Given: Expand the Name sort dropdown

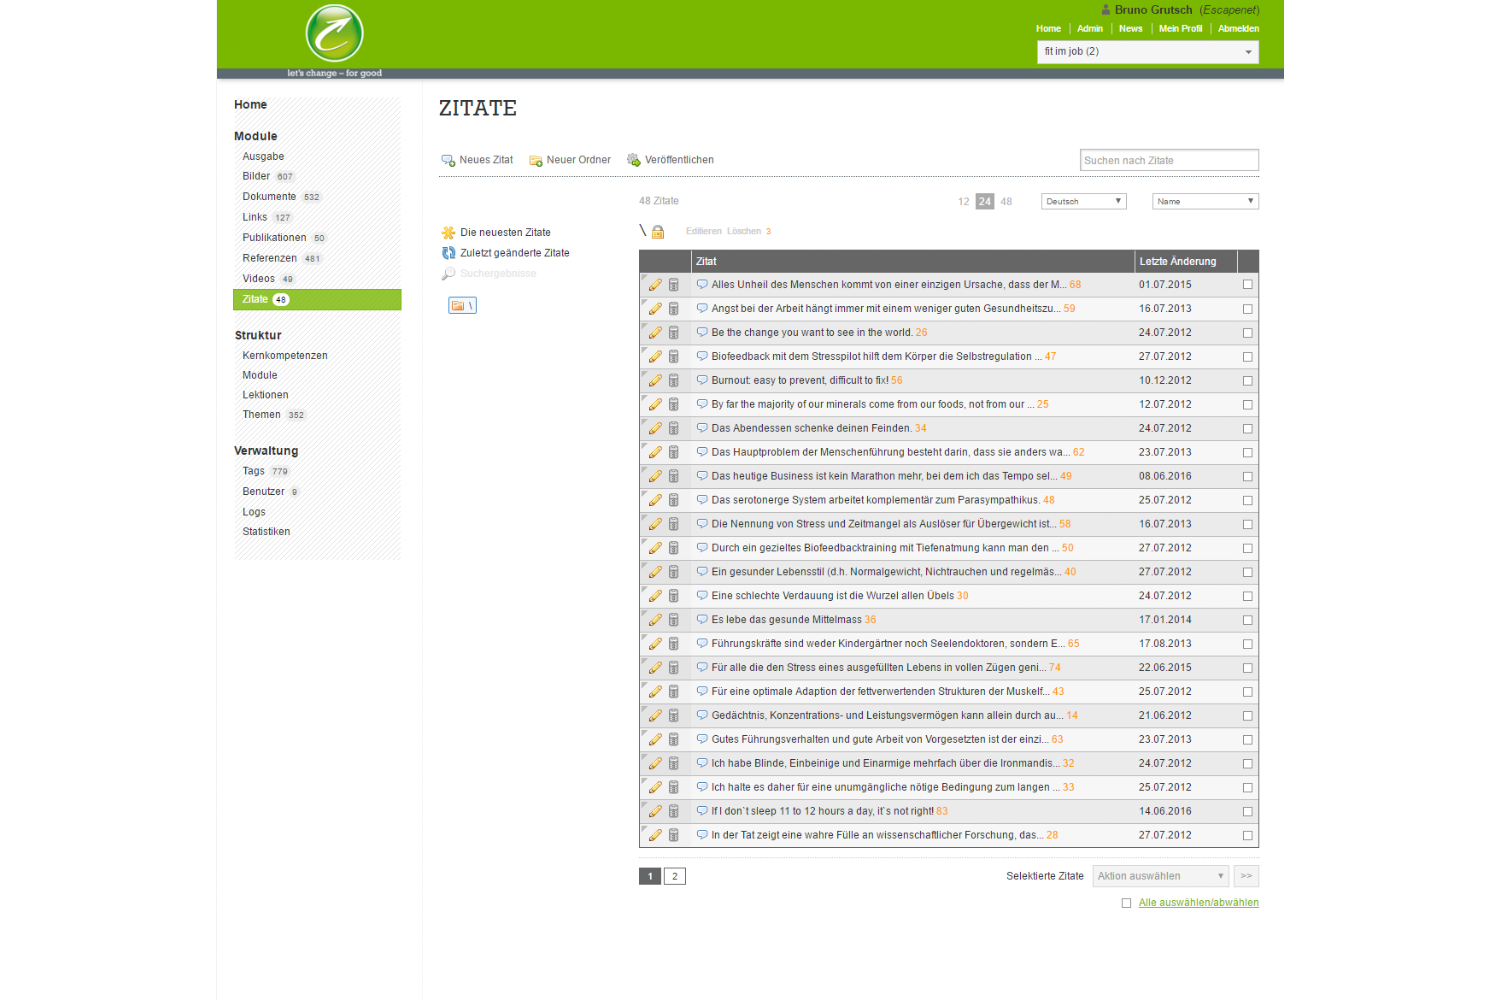Looking at the screenshot, I should coord(1204,202).
